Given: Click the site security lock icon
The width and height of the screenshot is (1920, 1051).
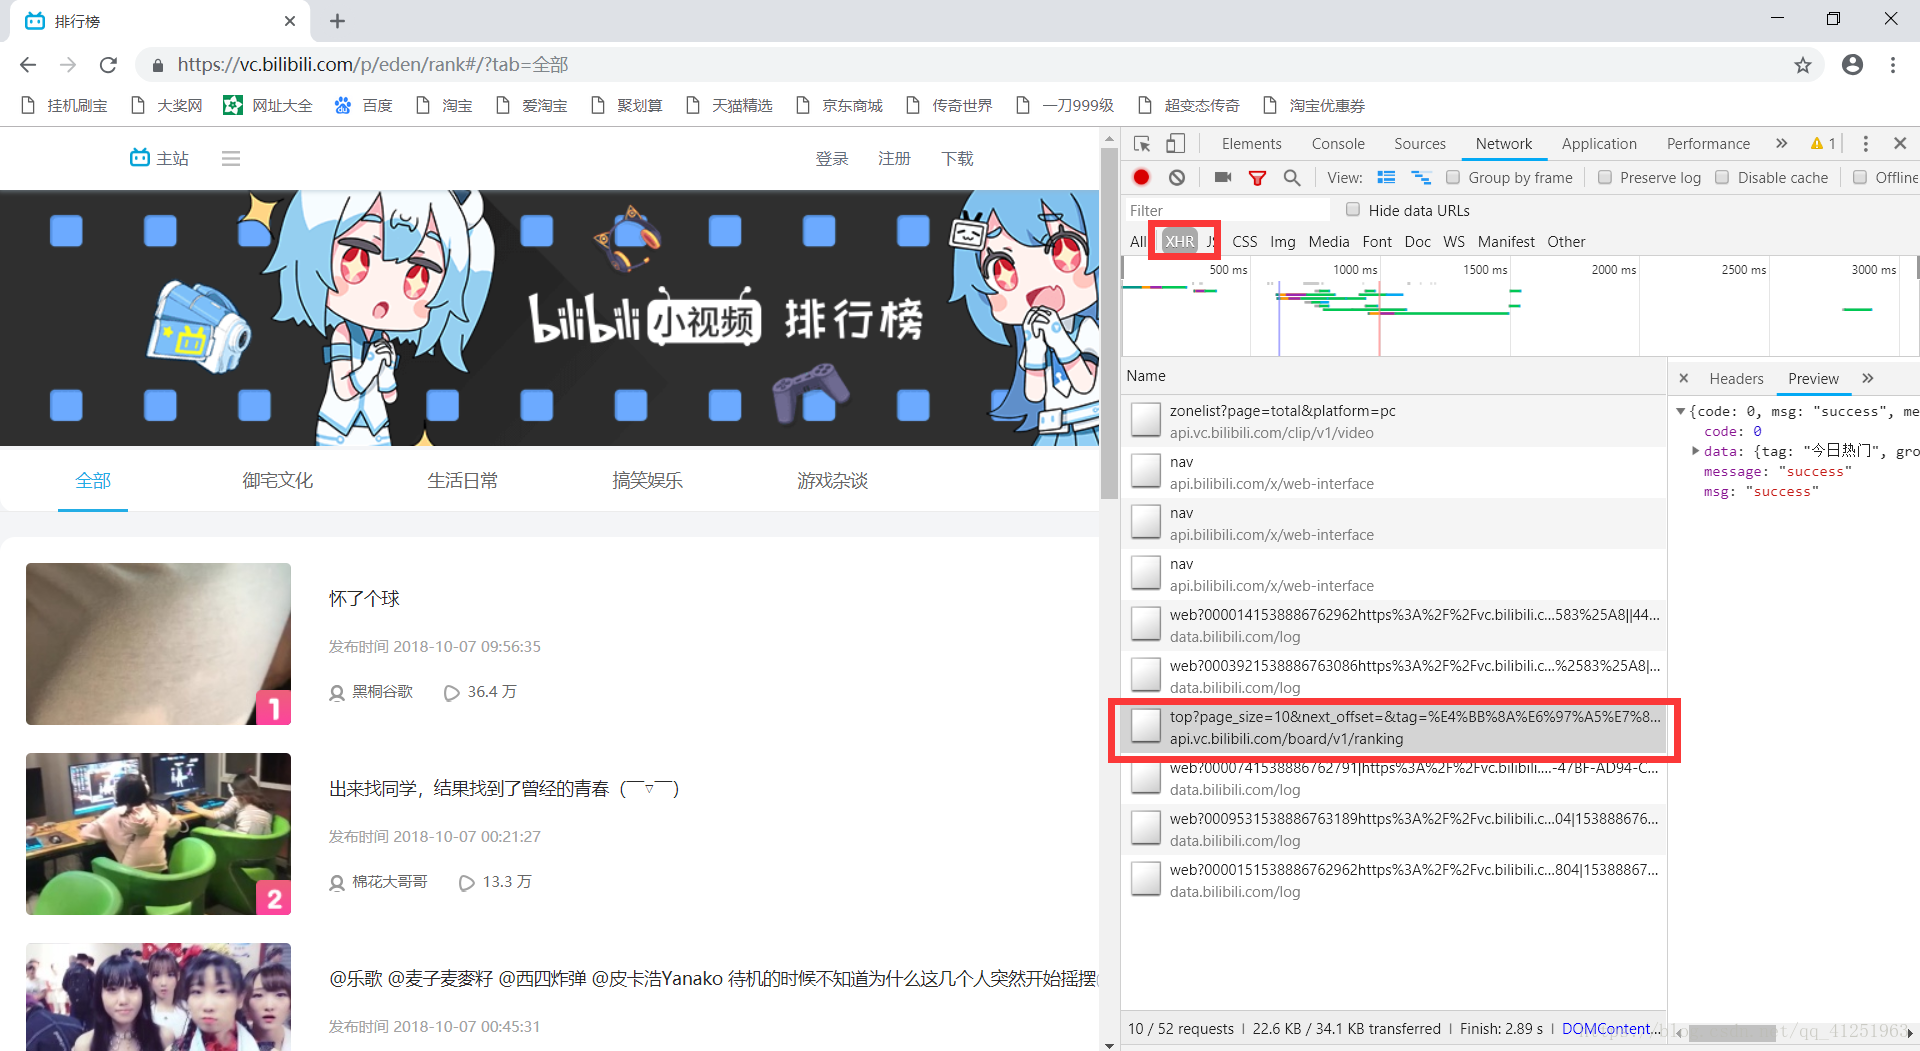Looking at the screenshot, I should point(157,65).
